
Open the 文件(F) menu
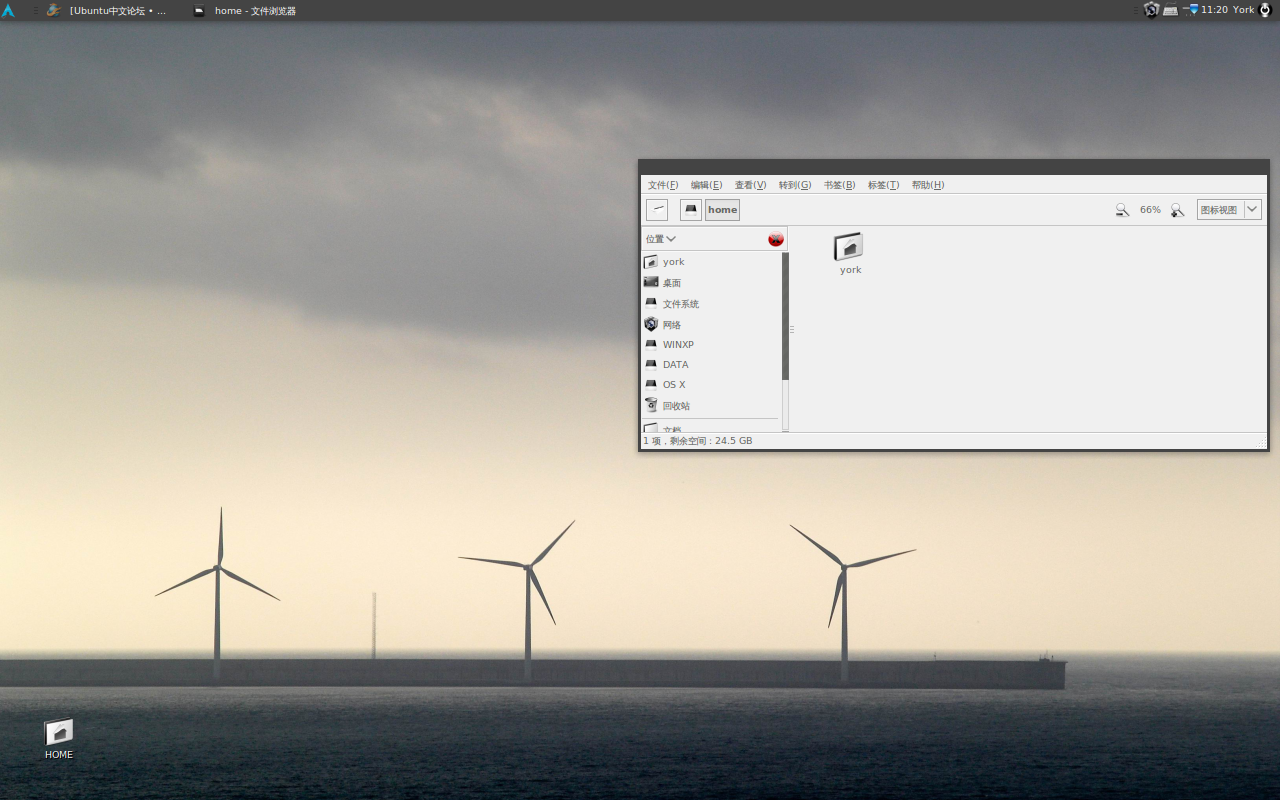pos(663,185)
